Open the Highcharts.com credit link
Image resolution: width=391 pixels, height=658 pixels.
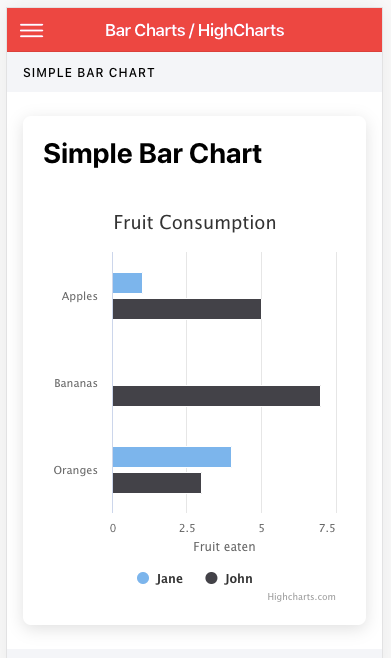coord(301,597)
